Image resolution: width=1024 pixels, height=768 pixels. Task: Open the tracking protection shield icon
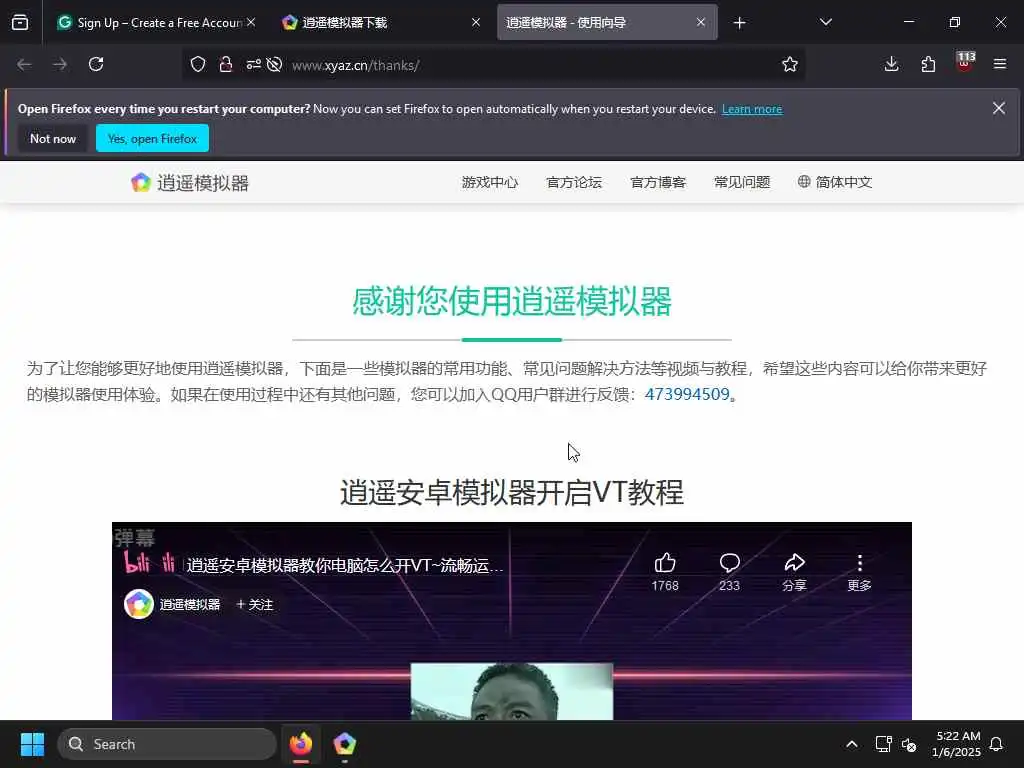pos(198,64)
